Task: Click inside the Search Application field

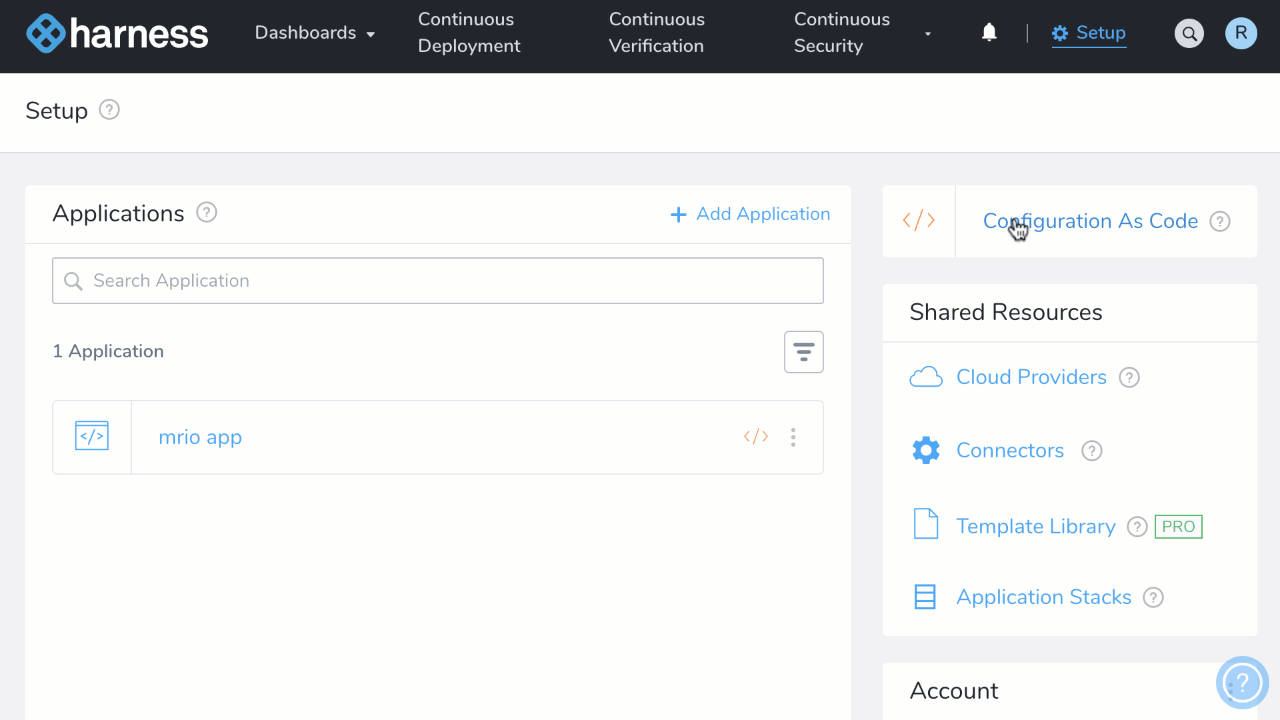Action: [x=437, y=280]
